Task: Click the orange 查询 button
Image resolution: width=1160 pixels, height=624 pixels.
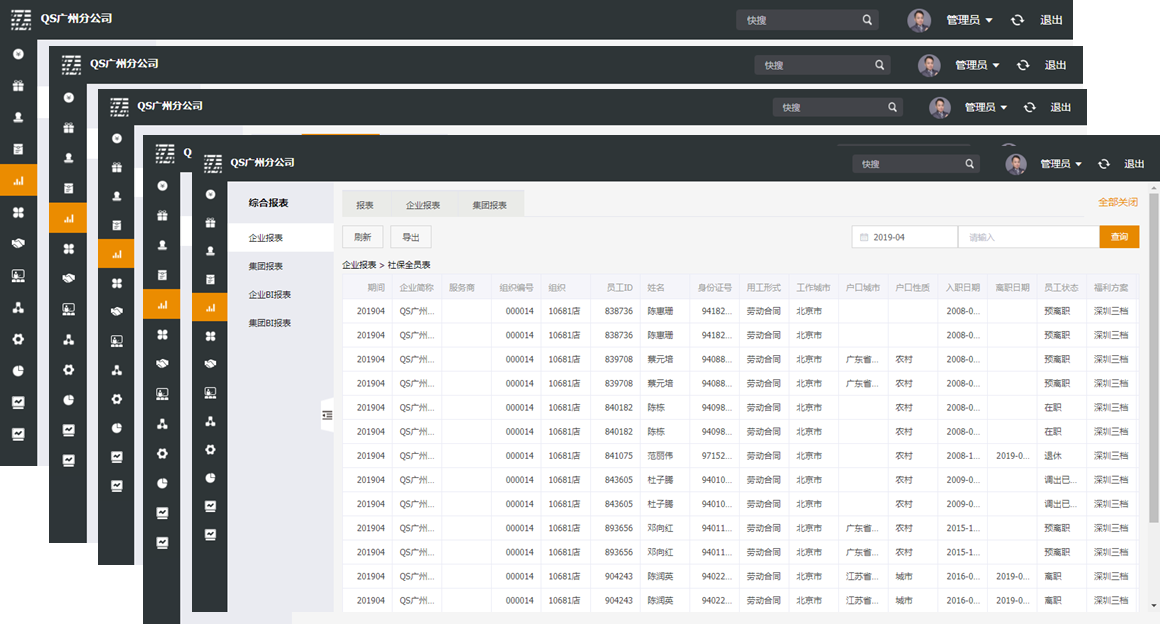Action: point(1118,237)
